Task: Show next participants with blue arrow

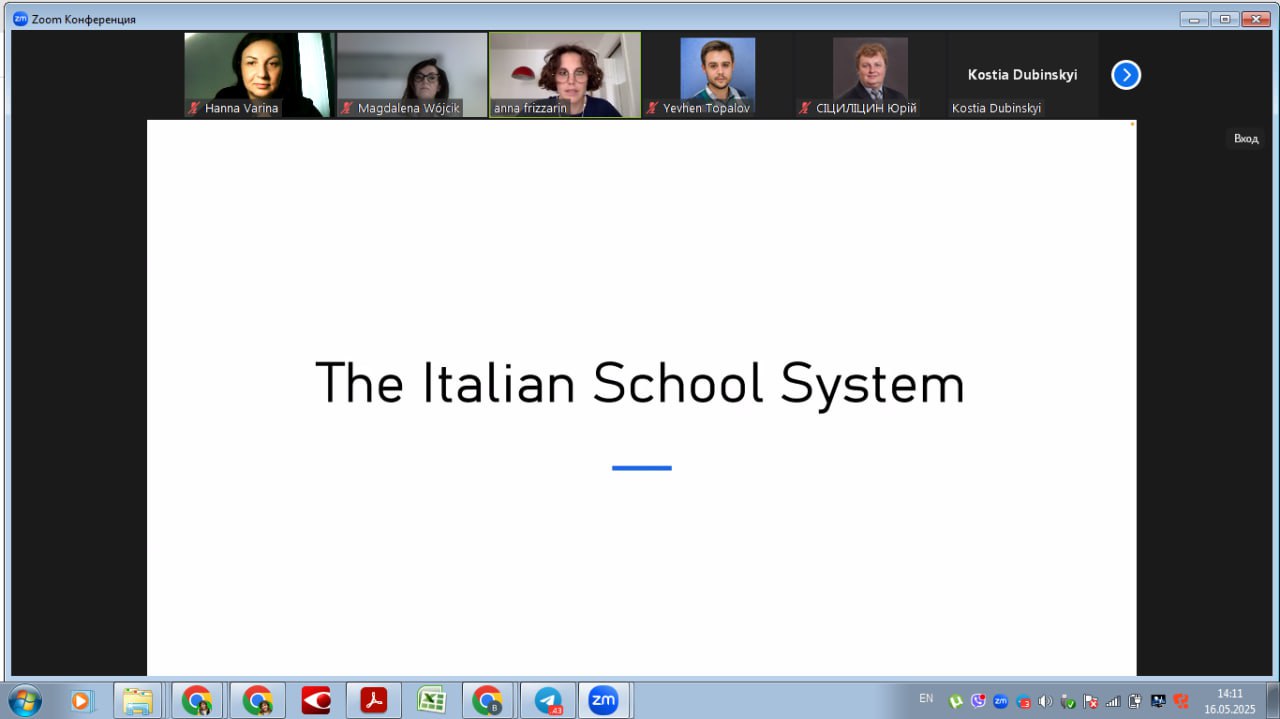Action: click(x=1126, y=75)
